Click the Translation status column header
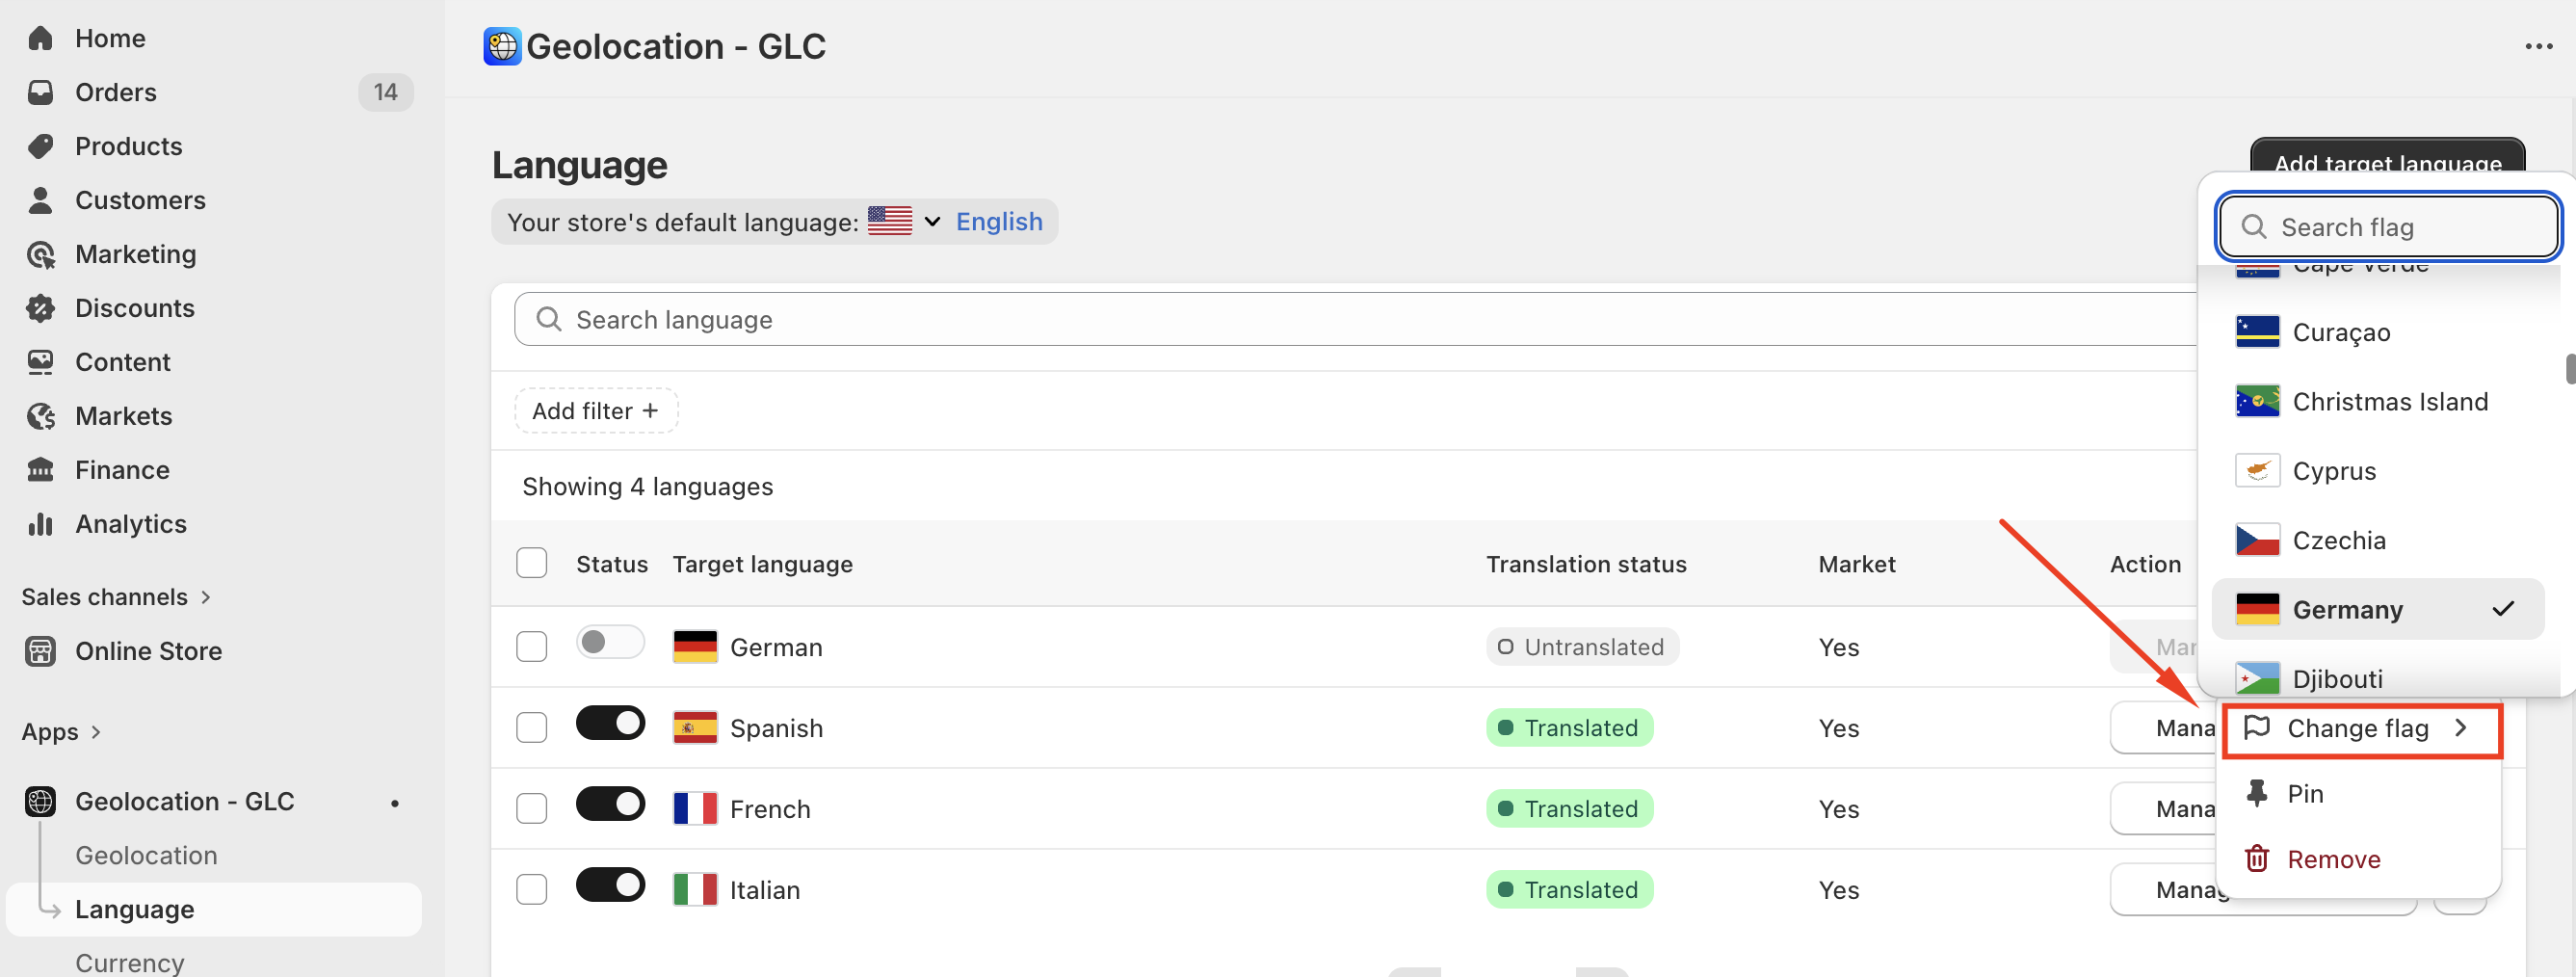This screenshot has height=977, width=2576. click(1585, 564)
